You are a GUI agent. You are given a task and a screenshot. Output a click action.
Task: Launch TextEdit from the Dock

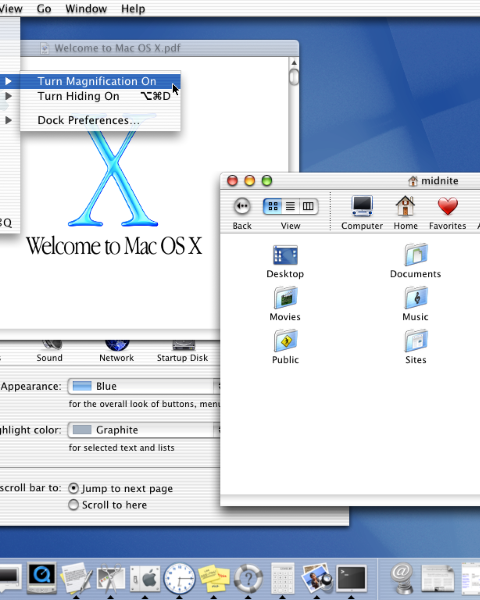pos(76,578)
